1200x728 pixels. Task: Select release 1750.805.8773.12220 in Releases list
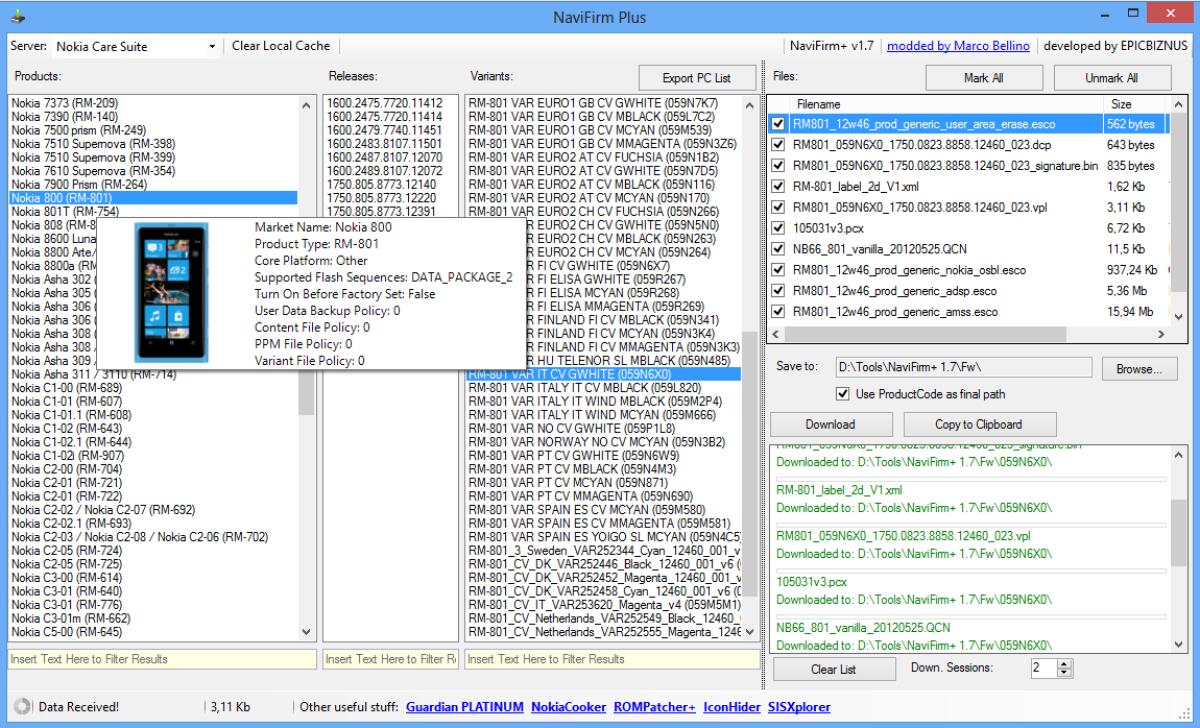pyautogui.click(x=385, y=198)
